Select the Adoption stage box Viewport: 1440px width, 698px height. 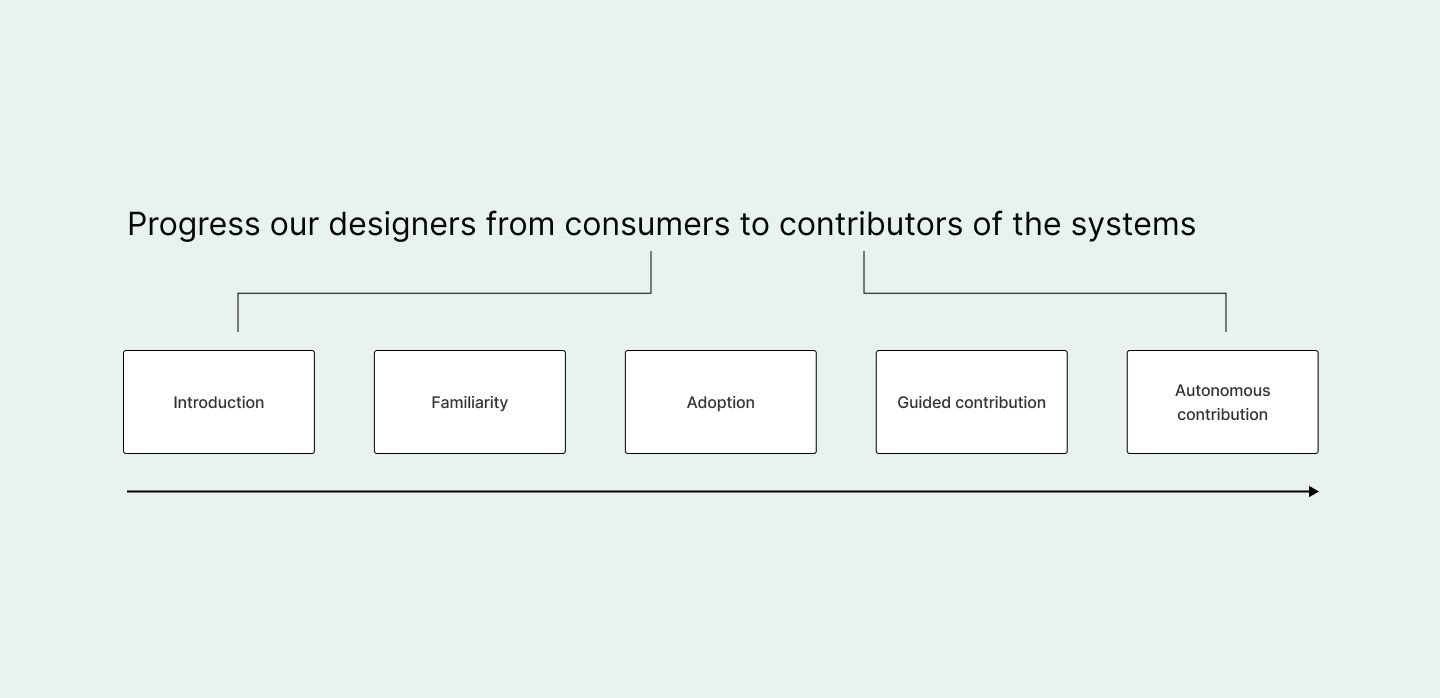(x=721, y=402)
